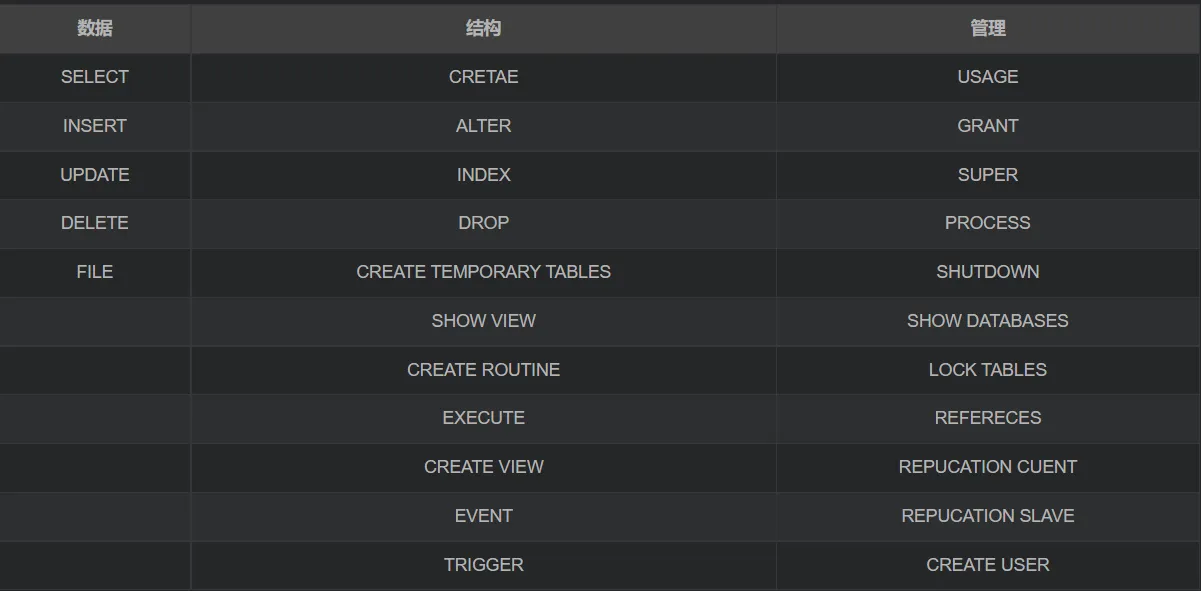This screenshot has height=591, width=1201.
Task: Choose the TRIGGER cell
Action: [483, 565]
